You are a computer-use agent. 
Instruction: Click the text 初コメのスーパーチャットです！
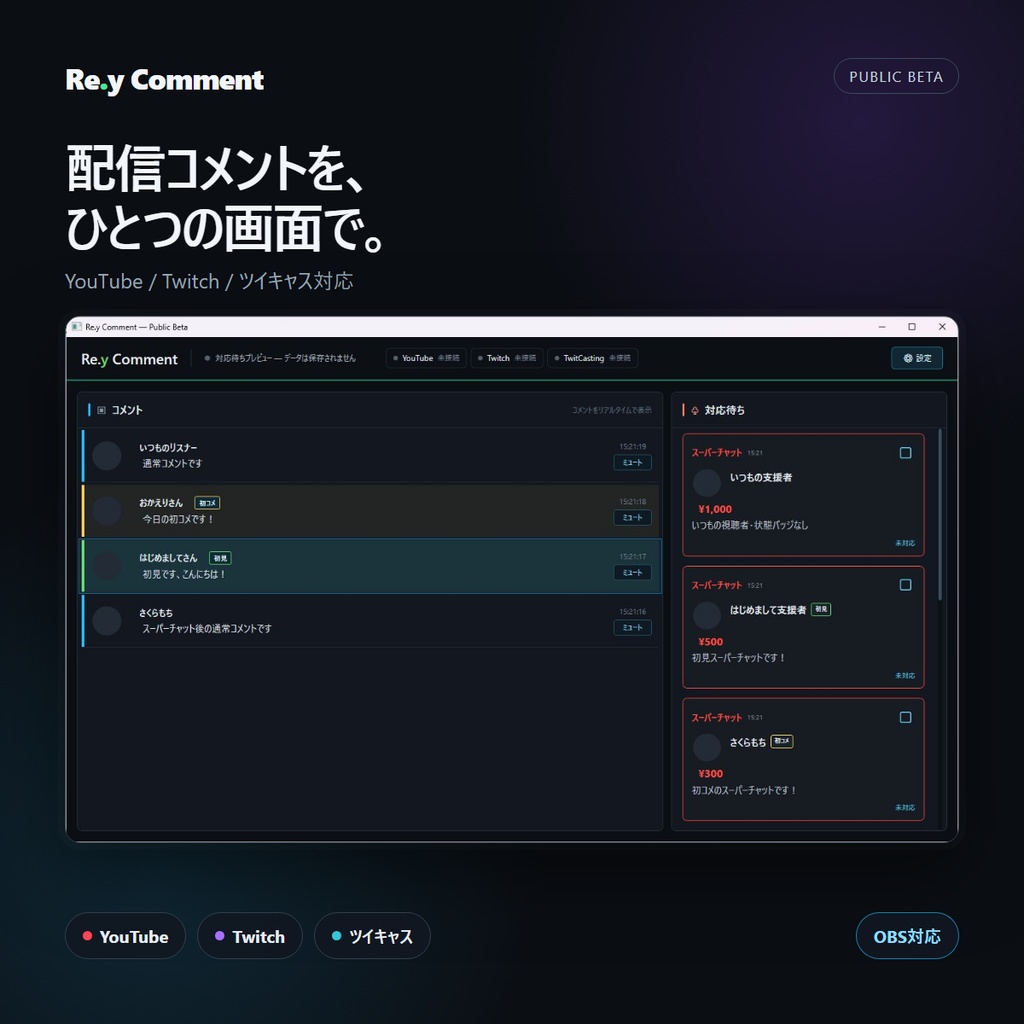(744, 790)
